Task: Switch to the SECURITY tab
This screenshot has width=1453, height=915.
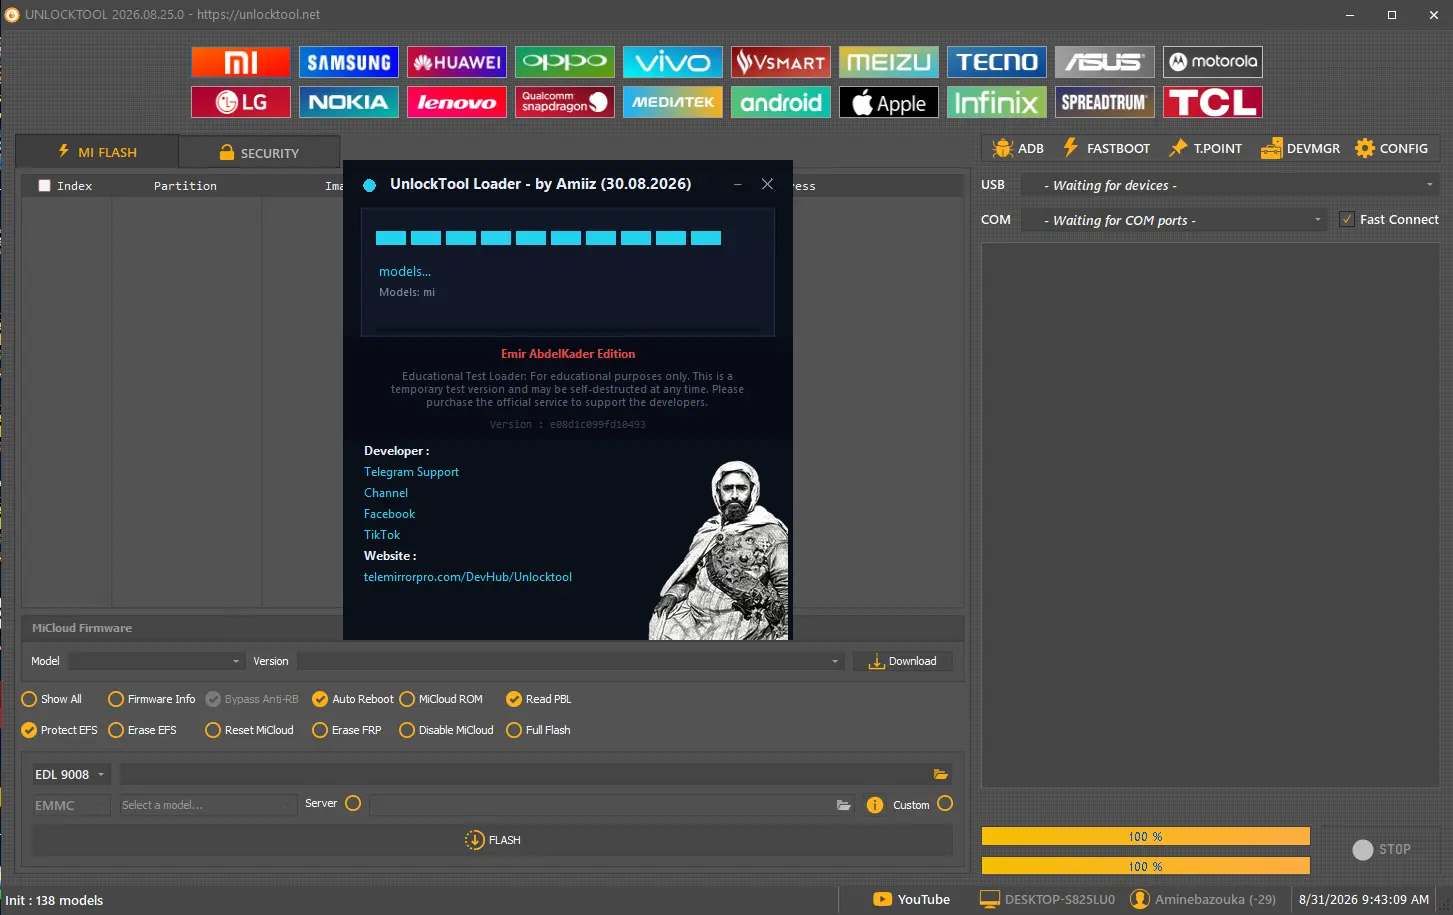Action: coord(259,153)
